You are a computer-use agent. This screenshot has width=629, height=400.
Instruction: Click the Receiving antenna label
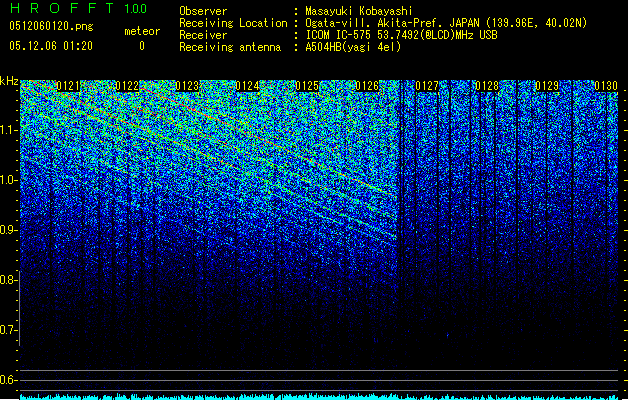click(230, 47)
